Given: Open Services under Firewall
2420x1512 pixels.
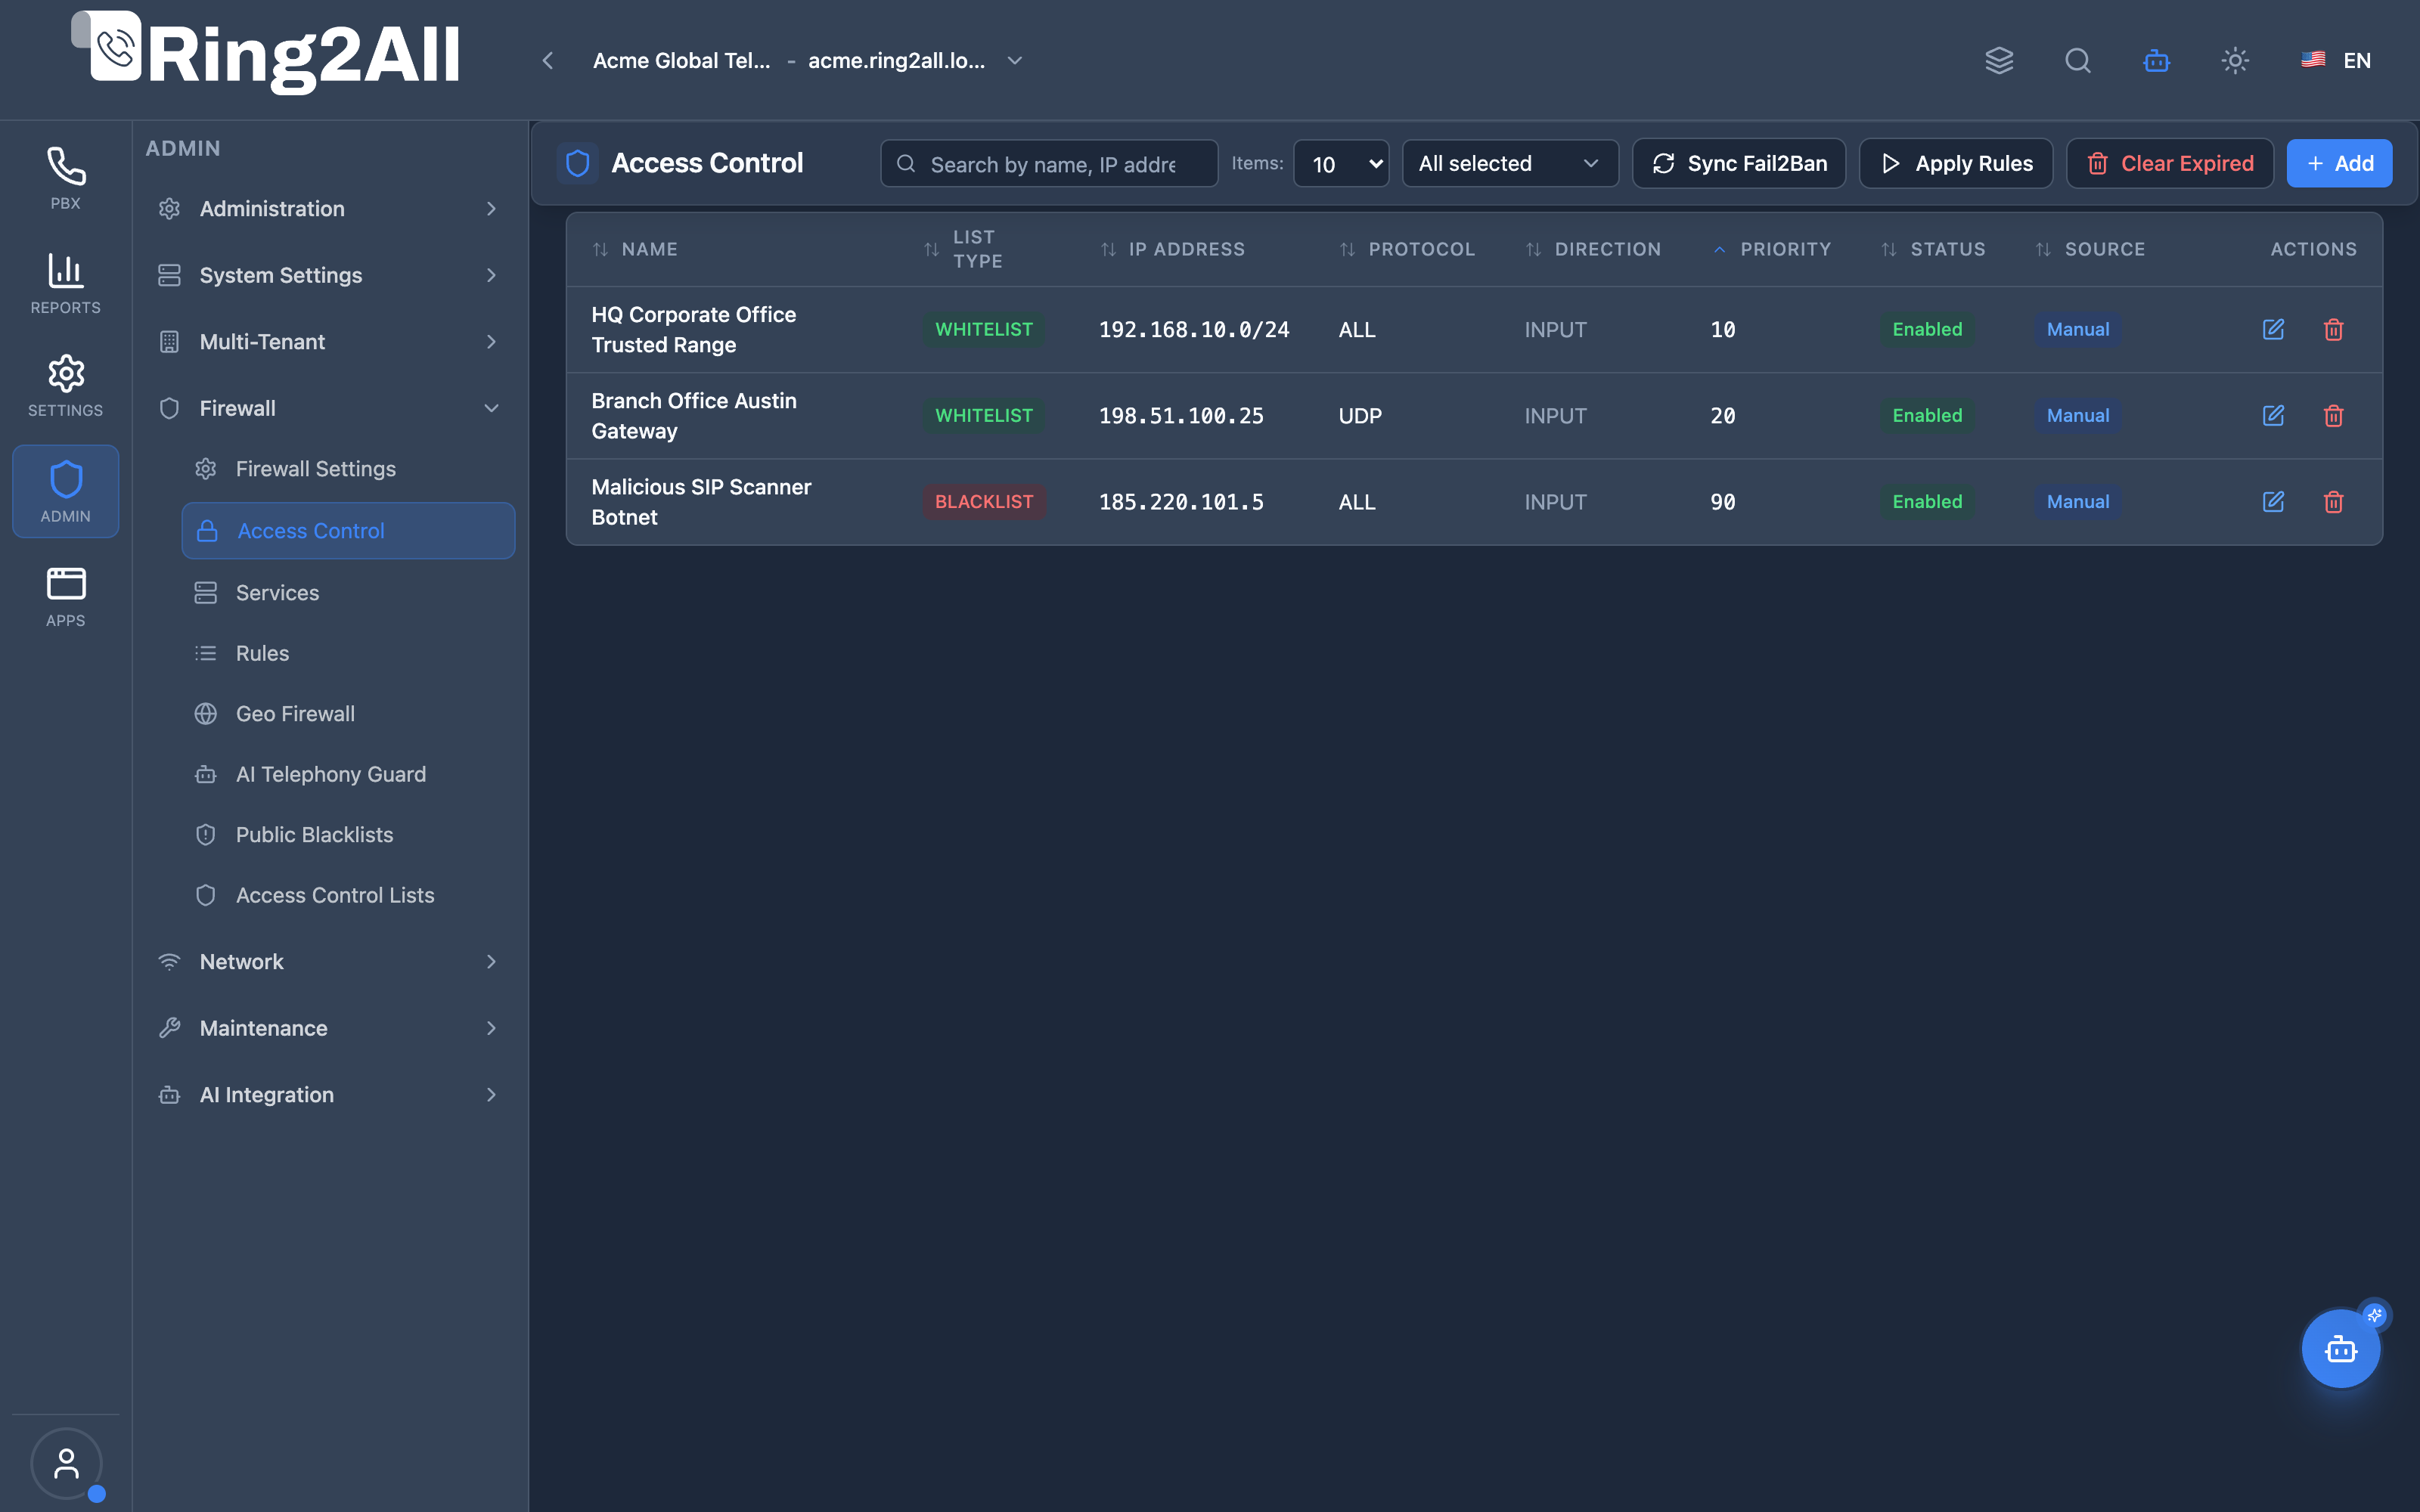Looking at the screenshot, I should (x=348, y=592).
